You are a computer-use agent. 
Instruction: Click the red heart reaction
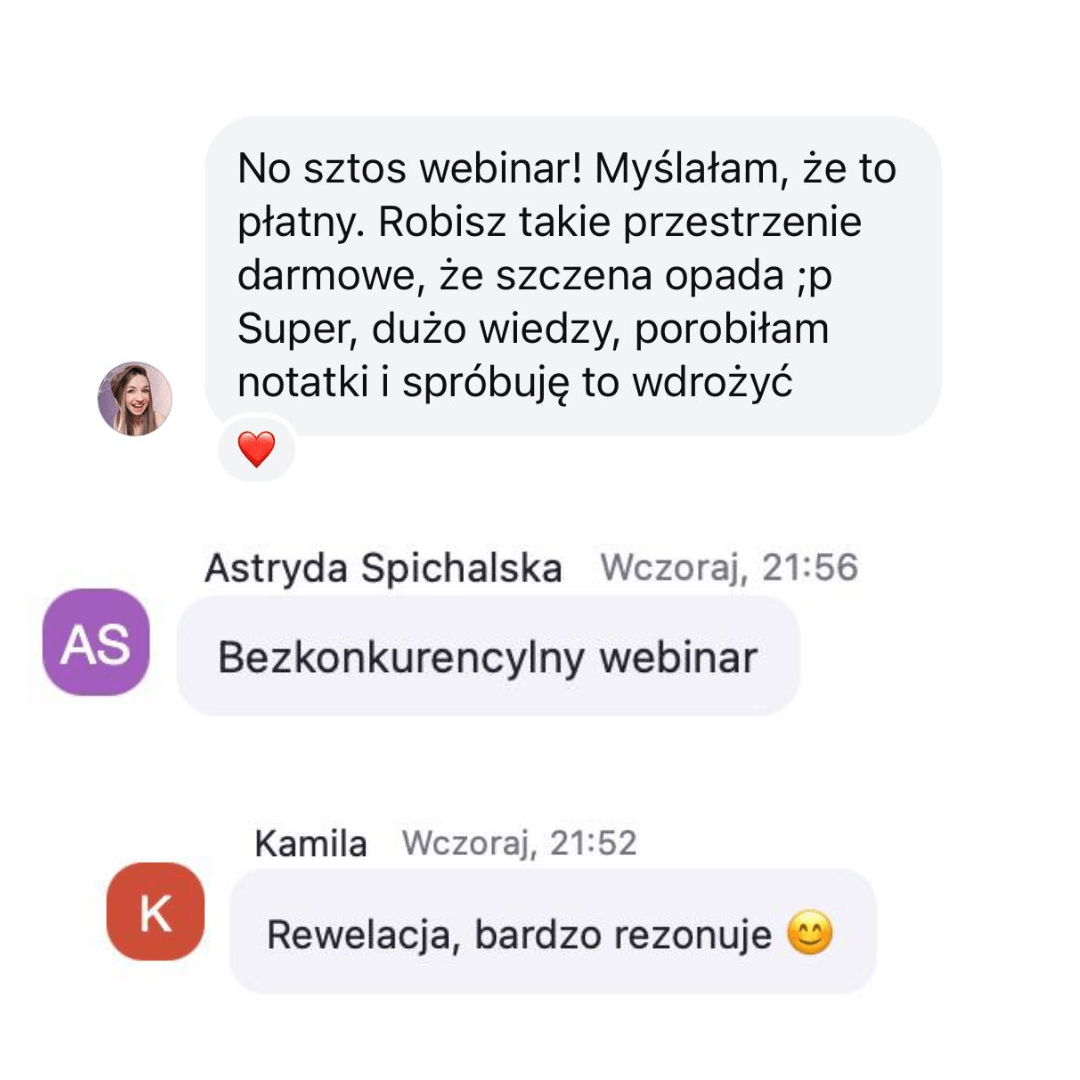[x=256, y=449]
